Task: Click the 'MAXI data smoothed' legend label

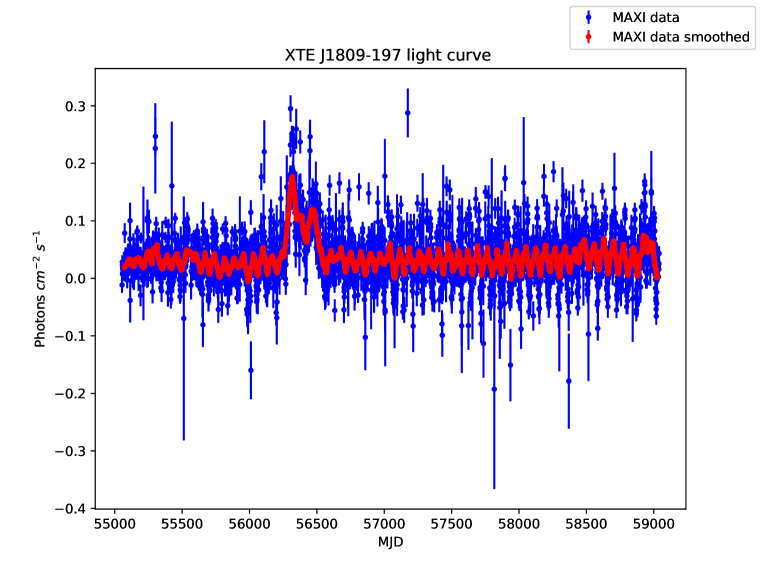Action: [x=681, y=37]
